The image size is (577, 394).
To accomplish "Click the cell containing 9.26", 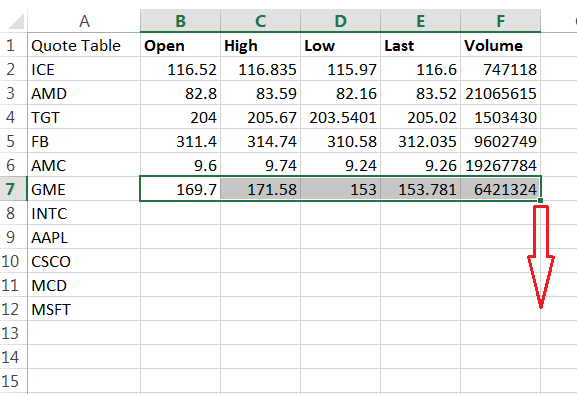I will 421,165.
